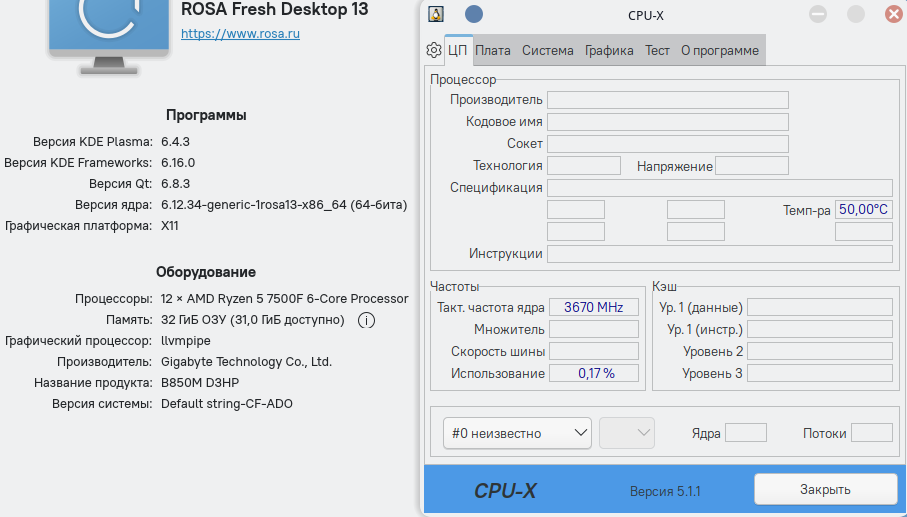Click the CPU-X penguin window menu icon

tap(436, 14)
